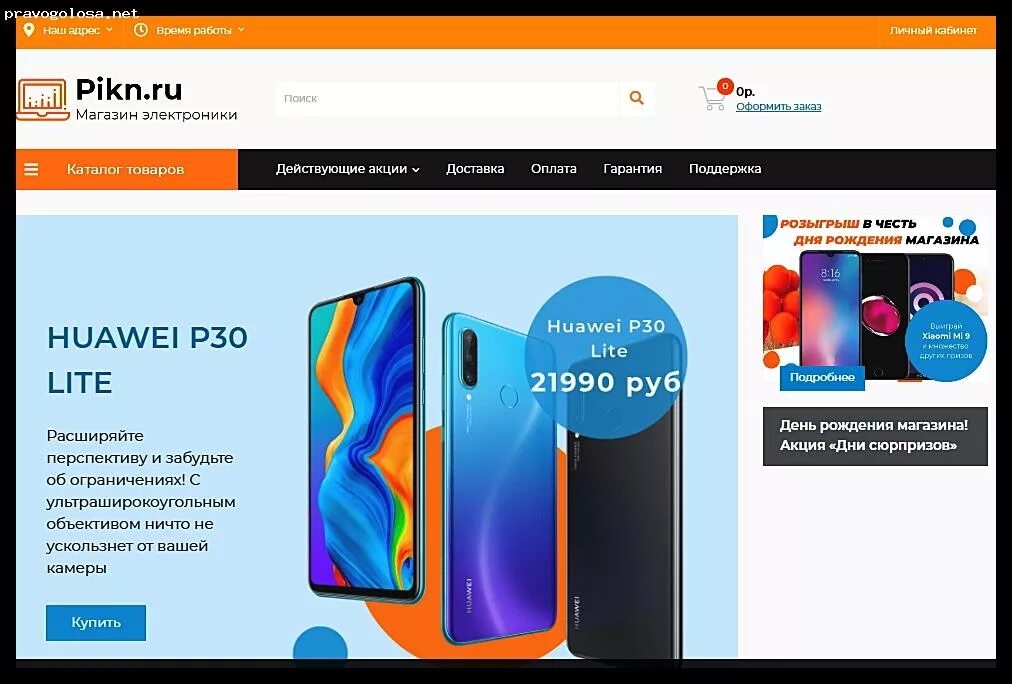
Task: Click the Купить button
Action: (x=96, y=623)
